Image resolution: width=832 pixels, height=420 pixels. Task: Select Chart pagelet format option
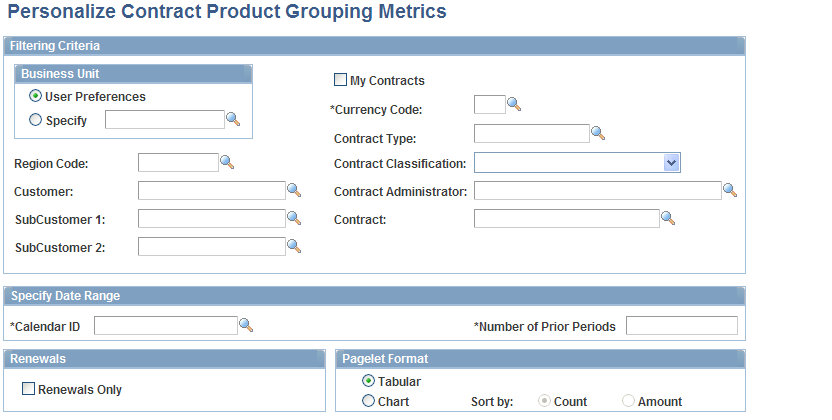369,401
